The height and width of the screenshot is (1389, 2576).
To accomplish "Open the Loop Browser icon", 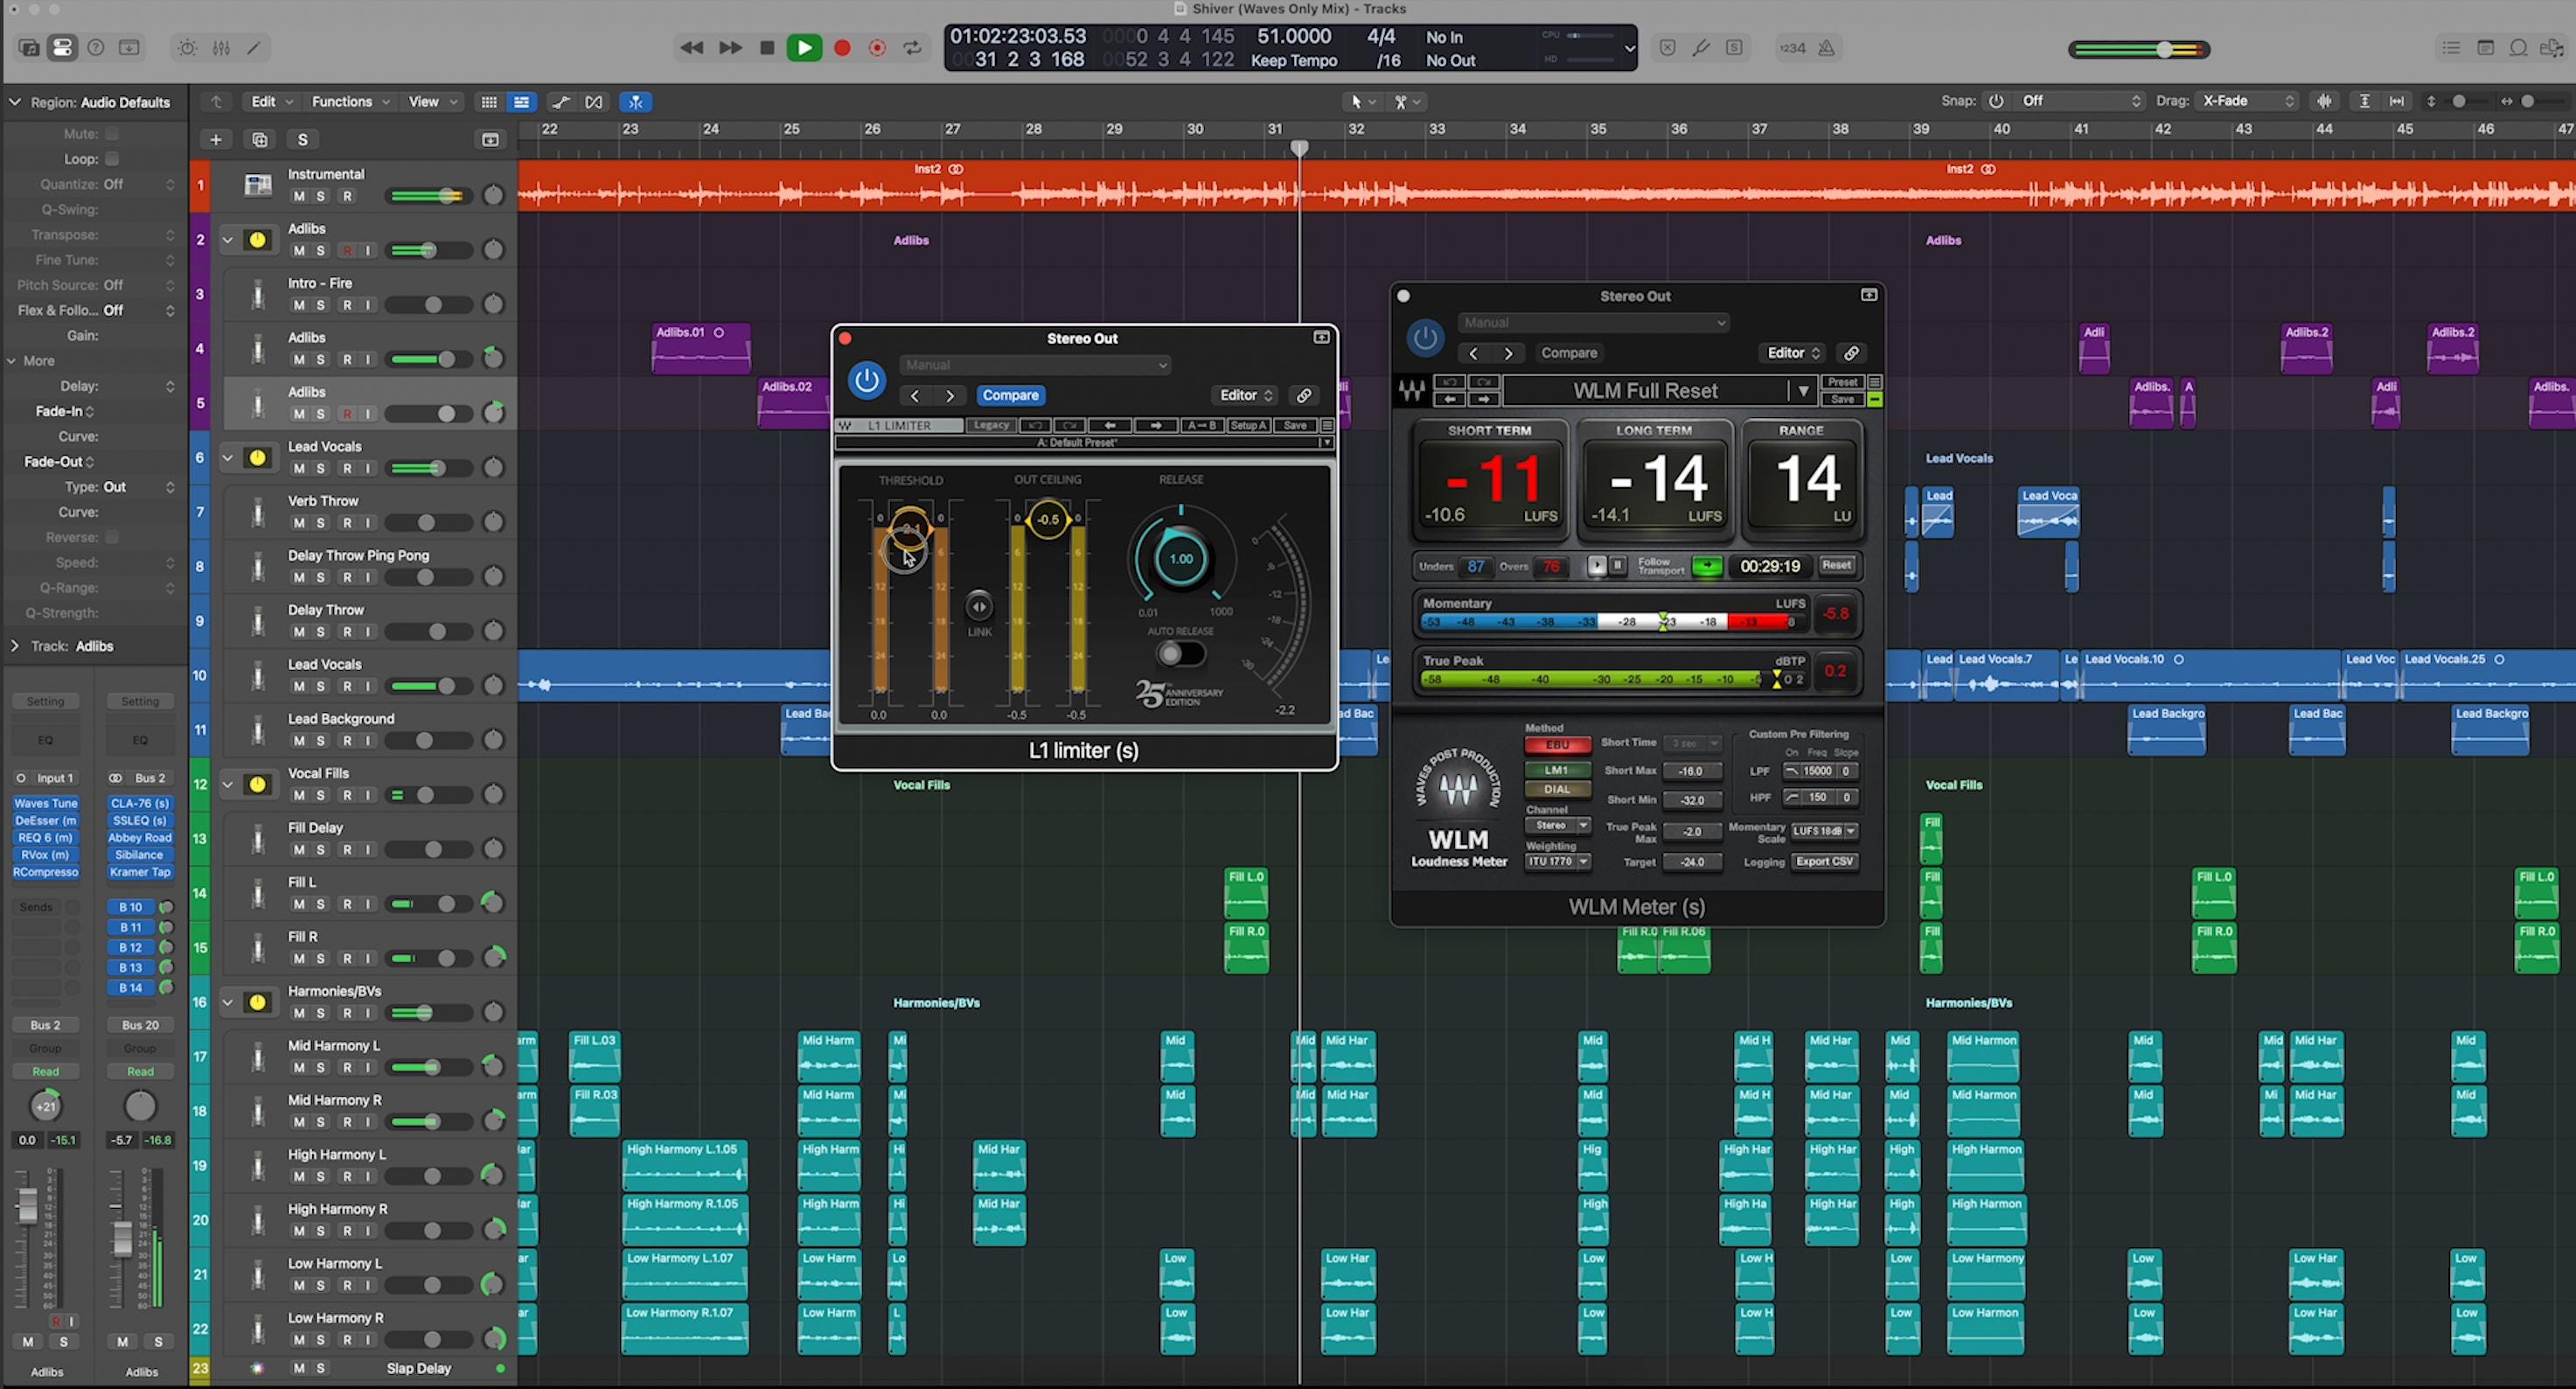I will pyautogui.click(x=2519, y=48).
